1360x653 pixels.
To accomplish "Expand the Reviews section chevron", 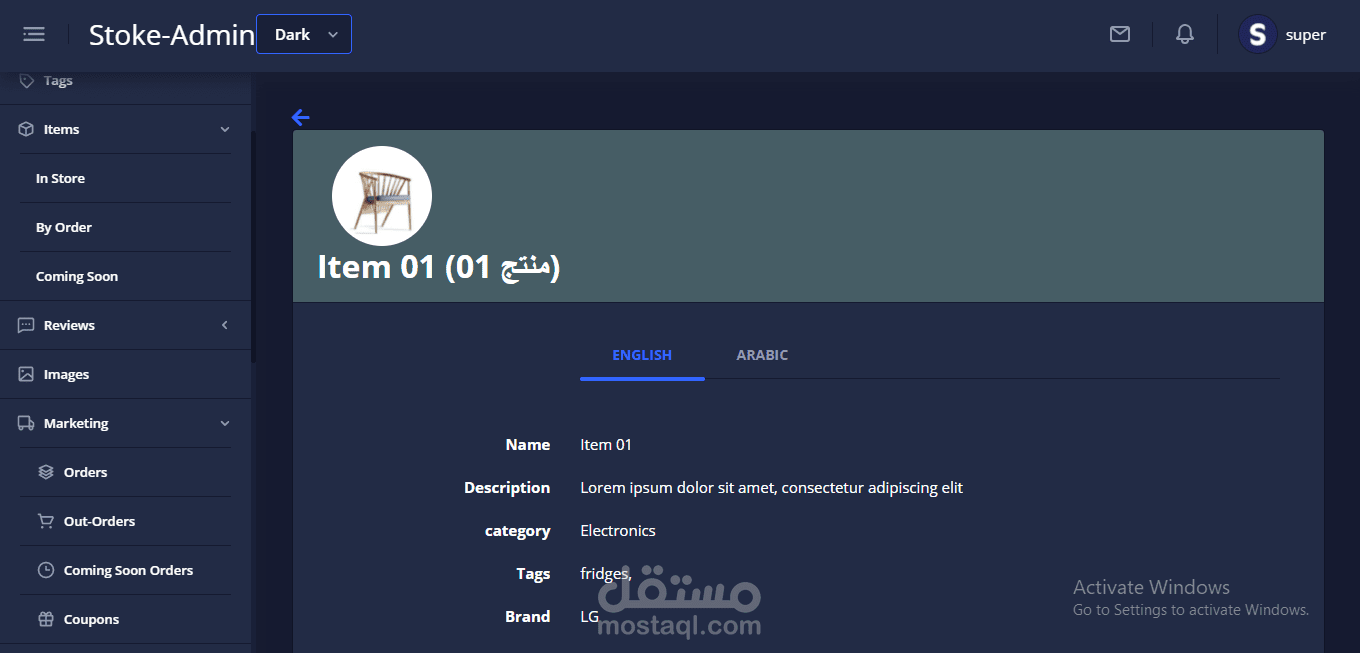I will point(225,325).
